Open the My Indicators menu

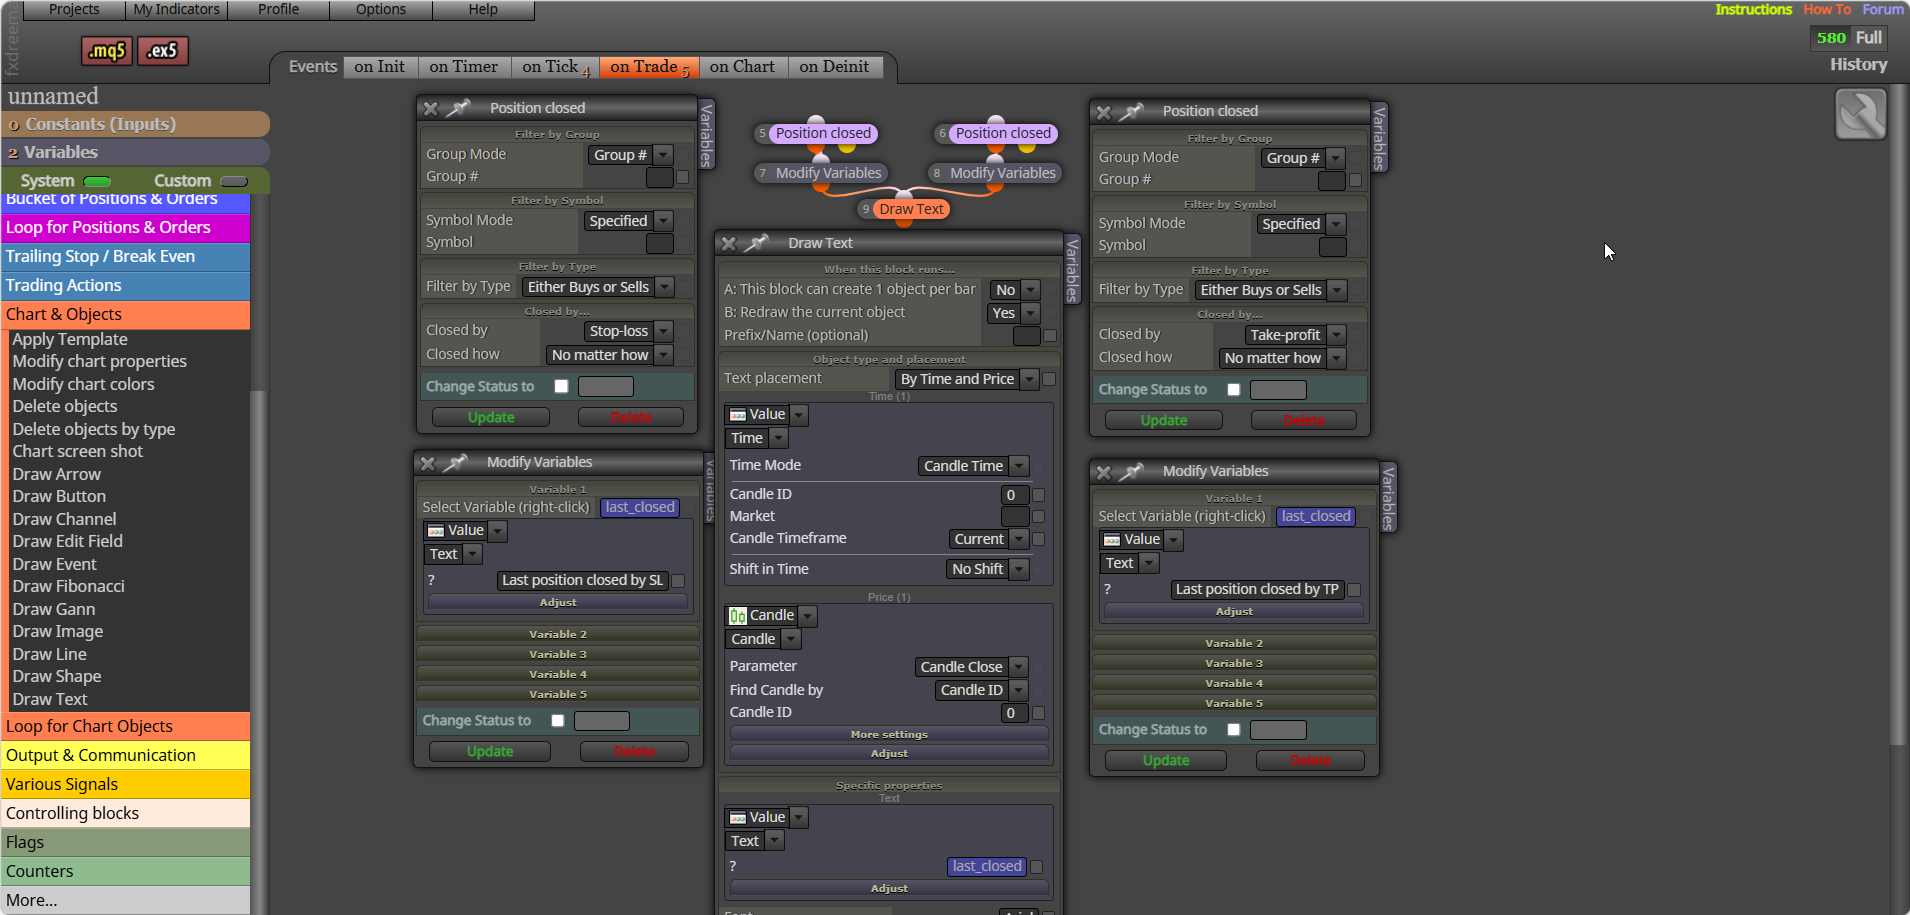177,10
